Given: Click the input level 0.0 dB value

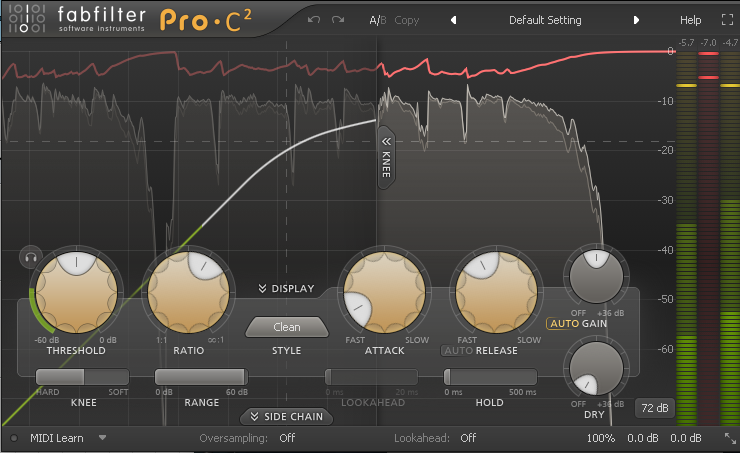Looking at the screenshot, I should (x=642, y=438).
